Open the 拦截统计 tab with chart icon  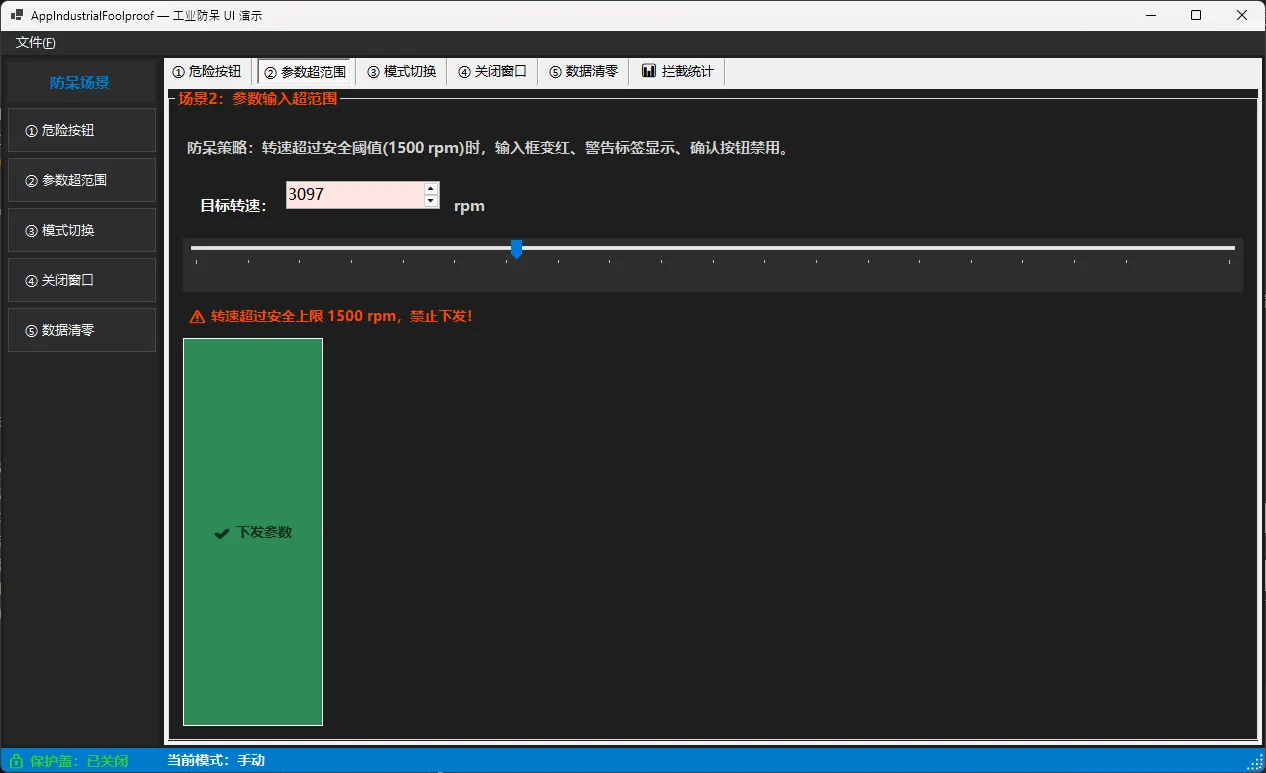[677, 72]
